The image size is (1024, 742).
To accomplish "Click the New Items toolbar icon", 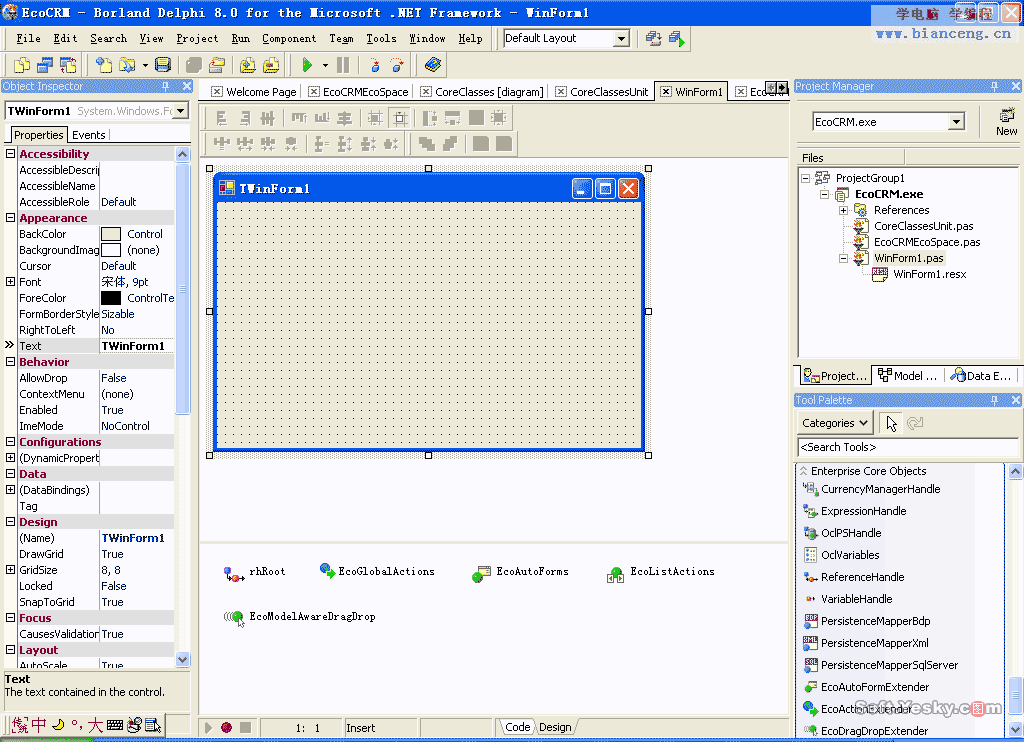I will [x=103, y=65].
